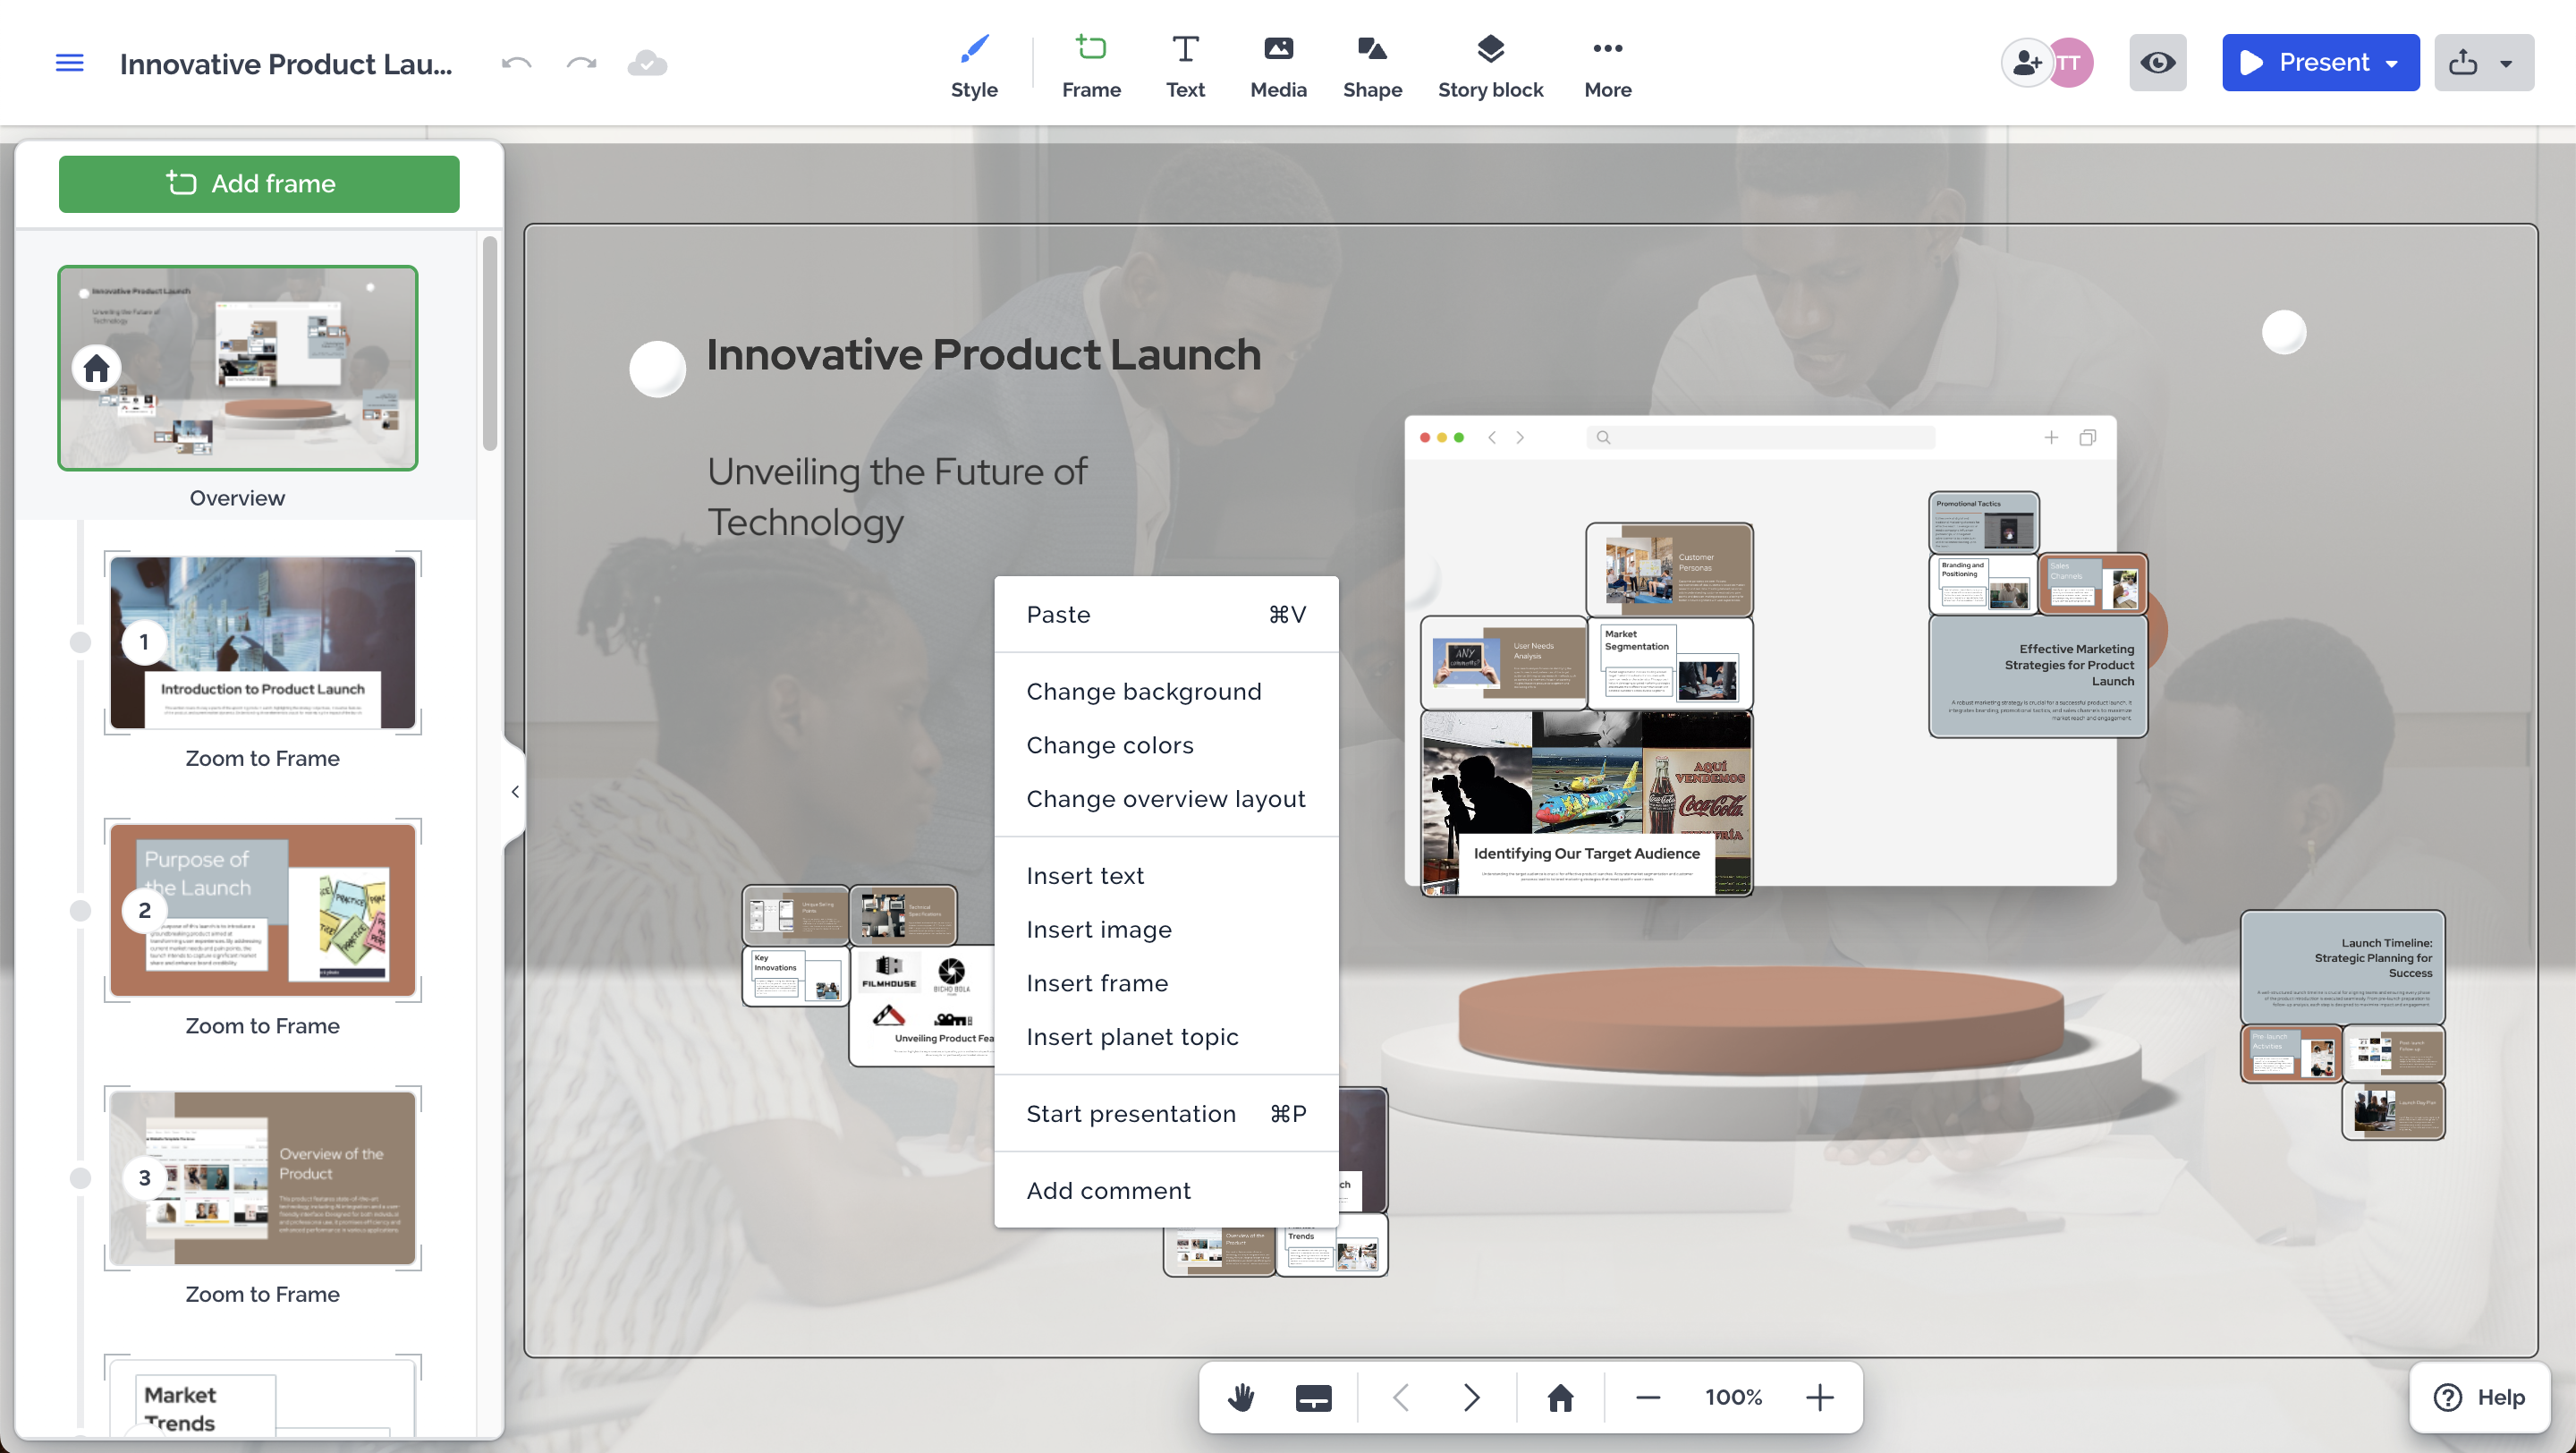Open Market Segmentation subtopic card
Screen dimensions: 2576x1453
point(1670,663)
